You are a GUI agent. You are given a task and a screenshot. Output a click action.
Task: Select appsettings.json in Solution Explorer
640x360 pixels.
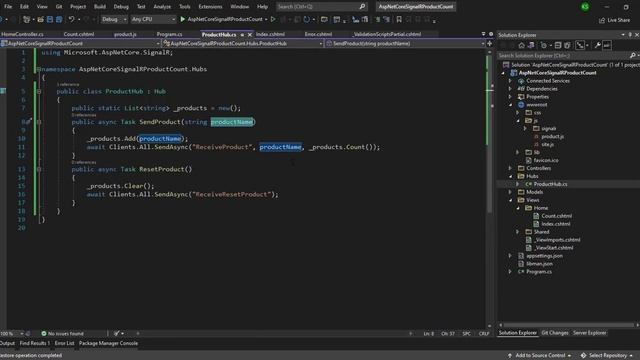click(544, 256)
